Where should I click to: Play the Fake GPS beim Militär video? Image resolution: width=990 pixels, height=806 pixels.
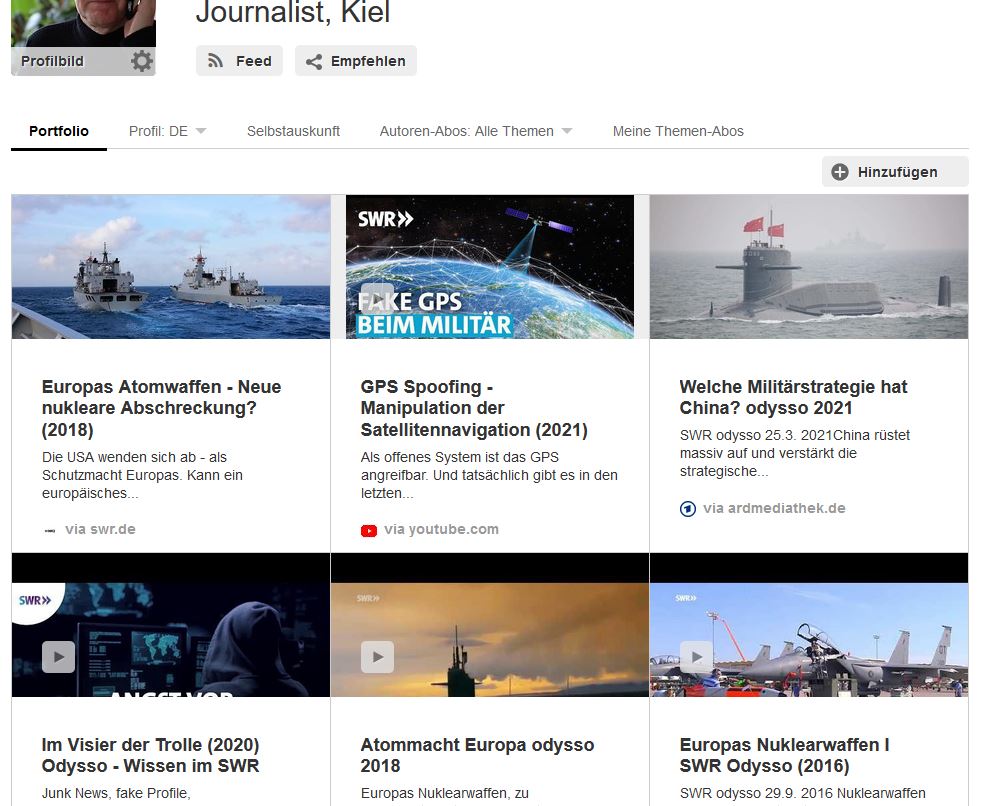(x=377, y=298)
